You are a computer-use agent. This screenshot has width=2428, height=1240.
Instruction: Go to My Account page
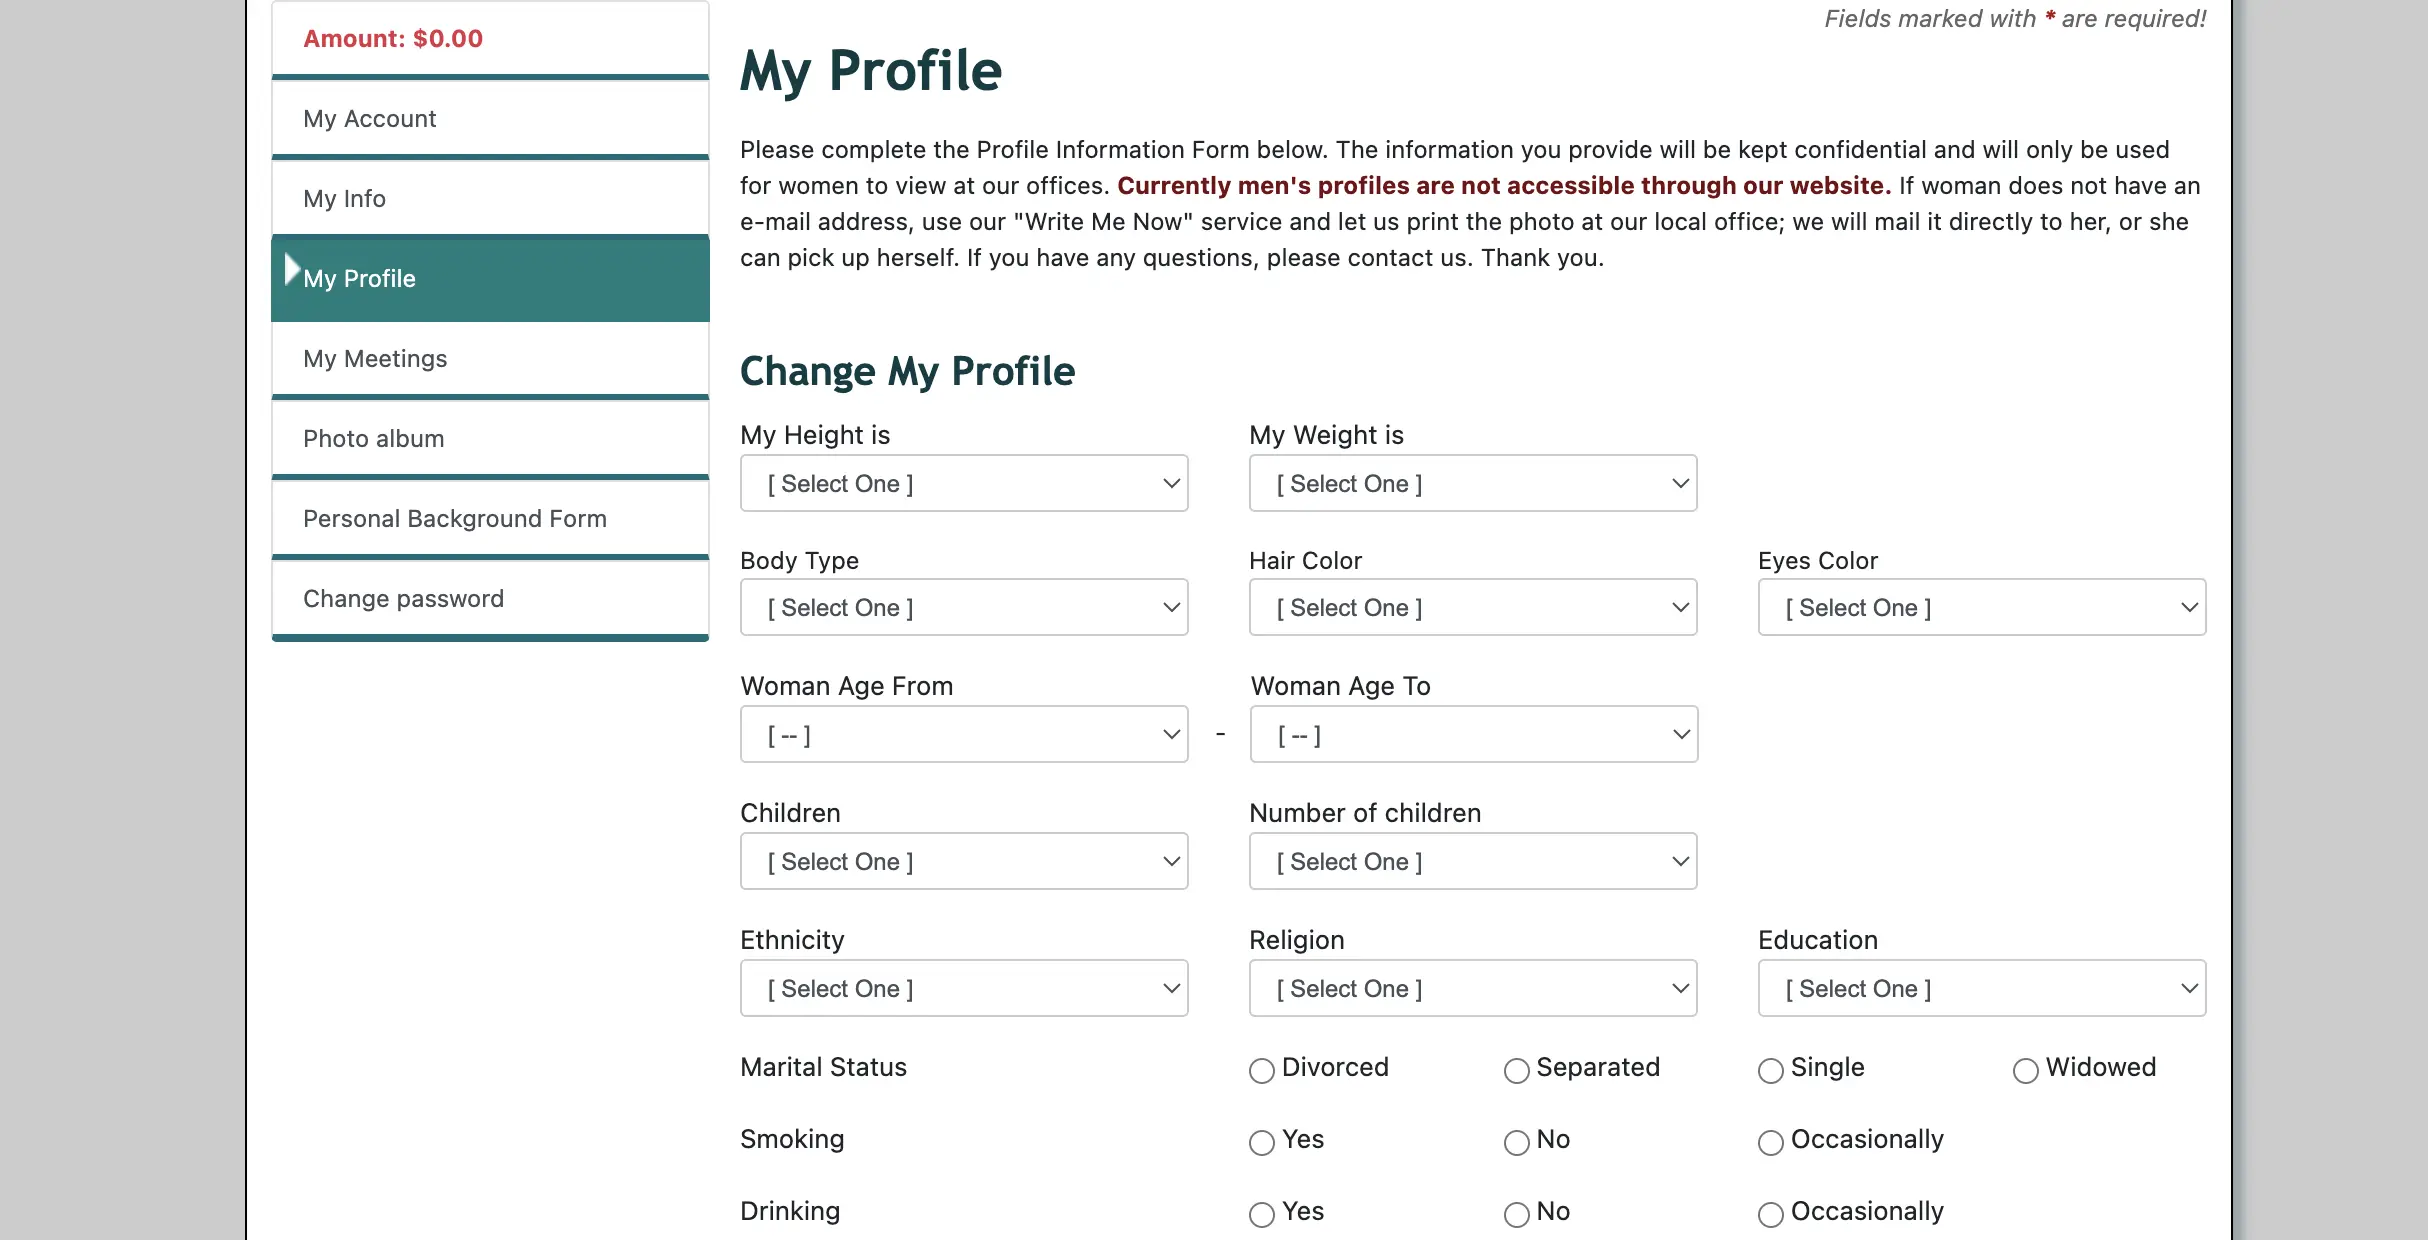[370, 119]
